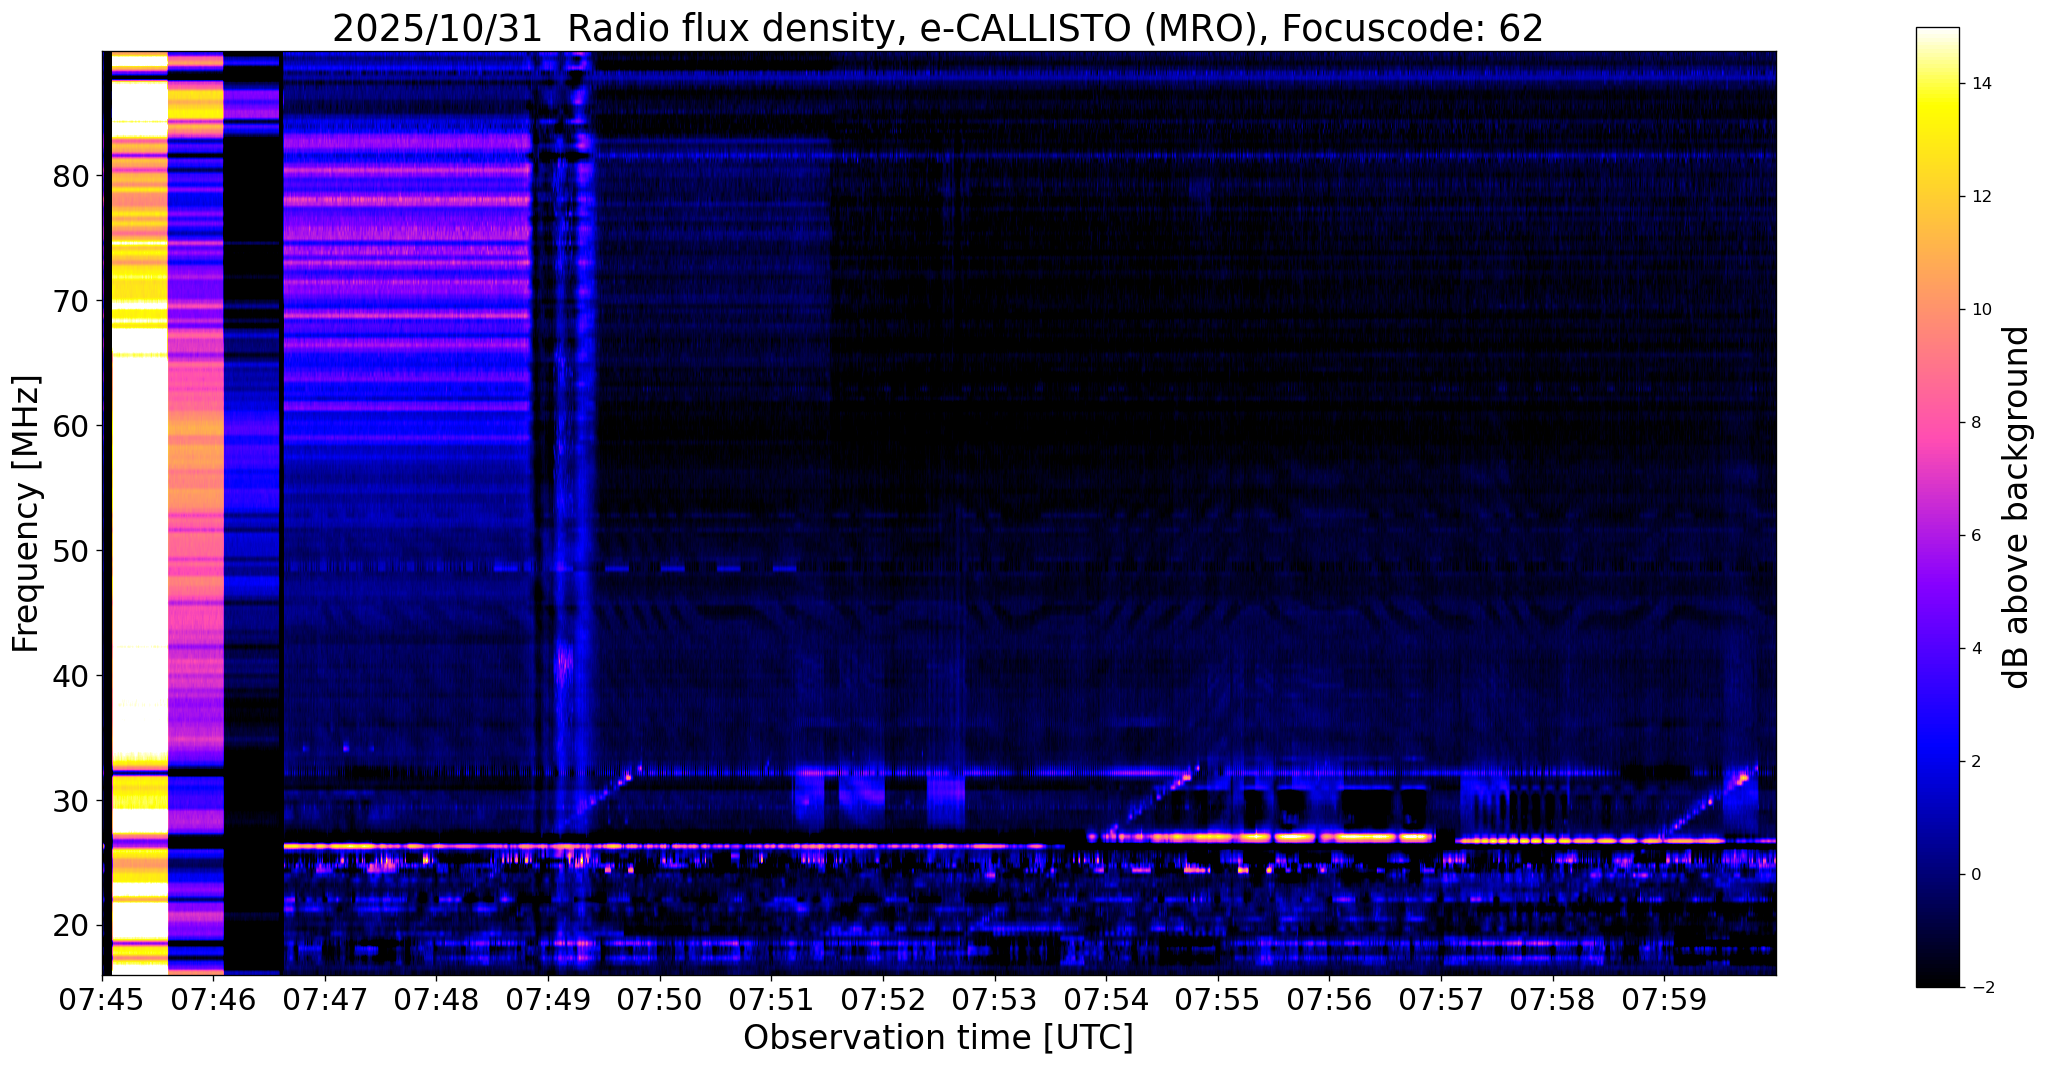This screenshot has width=2047, height=1067.
Task: Click the 50 MHz frequency tick label
Action: (71, 551)
